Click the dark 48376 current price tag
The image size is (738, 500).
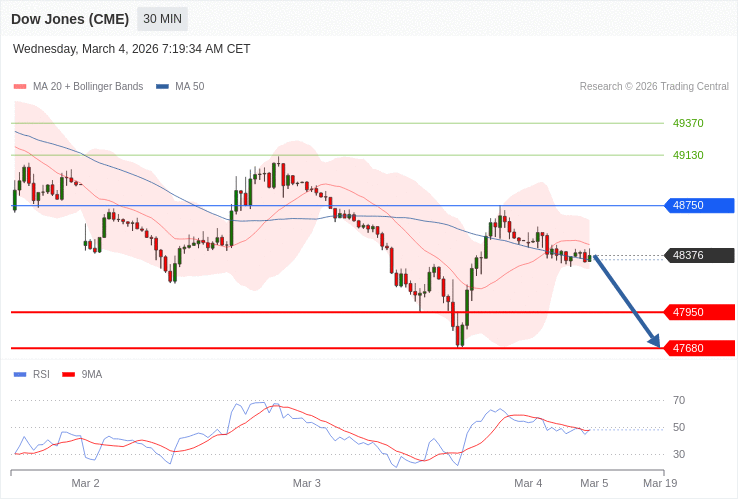coord(699,255)
